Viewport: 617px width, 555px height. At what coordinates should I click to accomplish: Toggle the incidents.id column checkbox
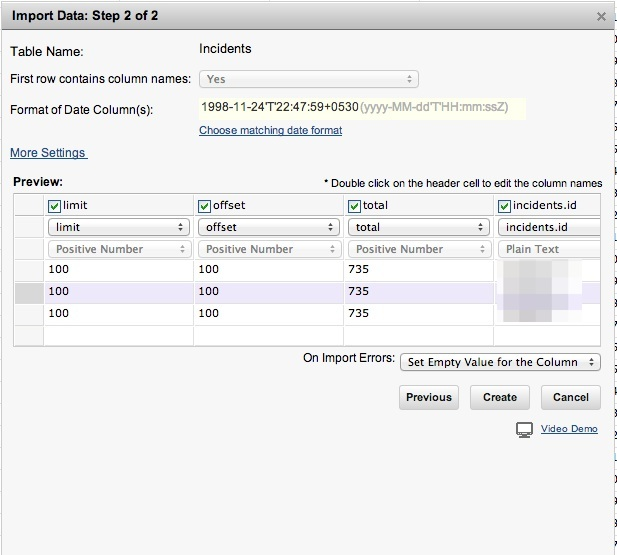[x=505, y=205]
